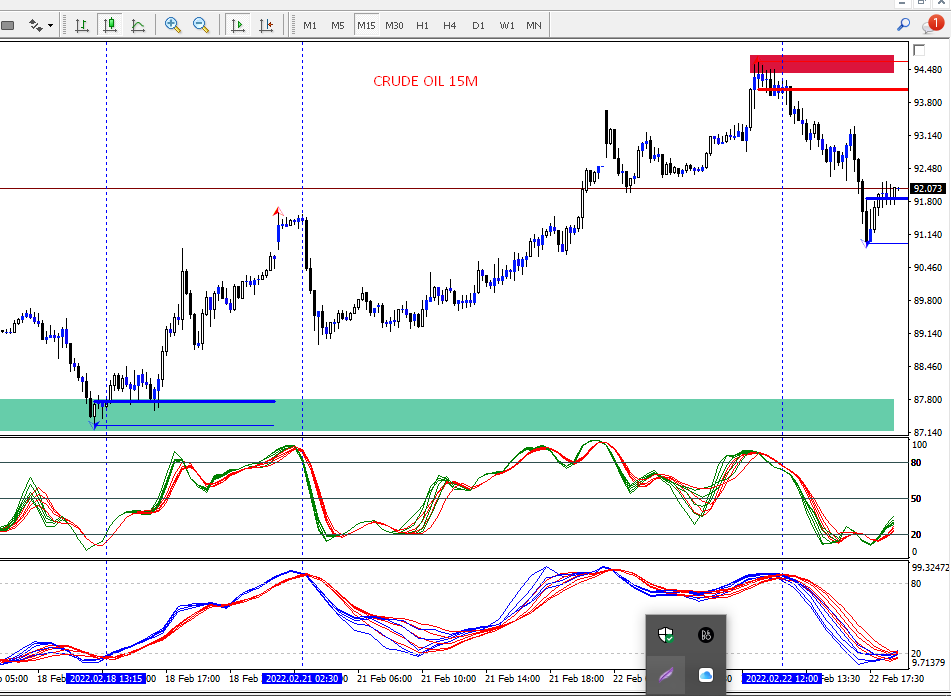Open the search magnifier icon
The height and width of the screenshot is (696, 951).
[x=904, y=25]
